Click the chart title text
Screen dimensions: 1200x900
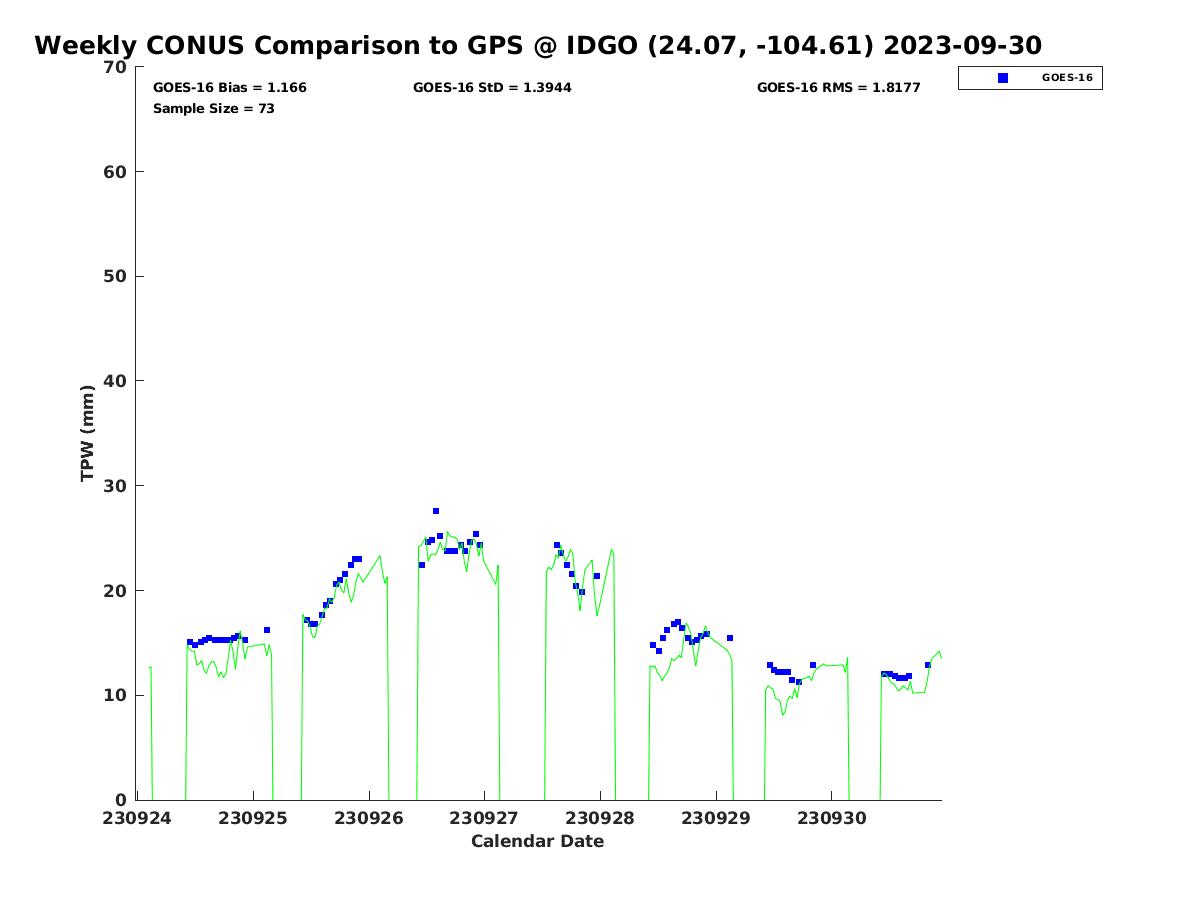coord(538,46)
